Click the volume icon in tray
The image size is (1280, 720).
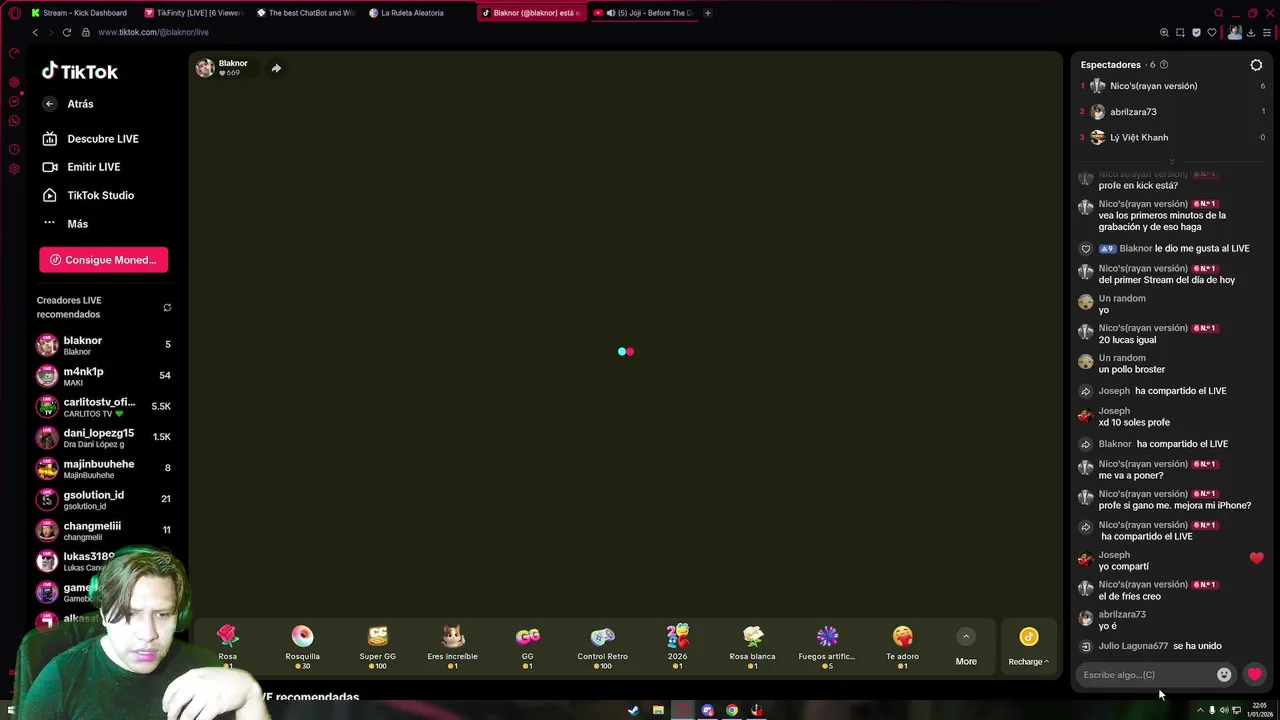pyautogui.click(x=1224, y=710)
